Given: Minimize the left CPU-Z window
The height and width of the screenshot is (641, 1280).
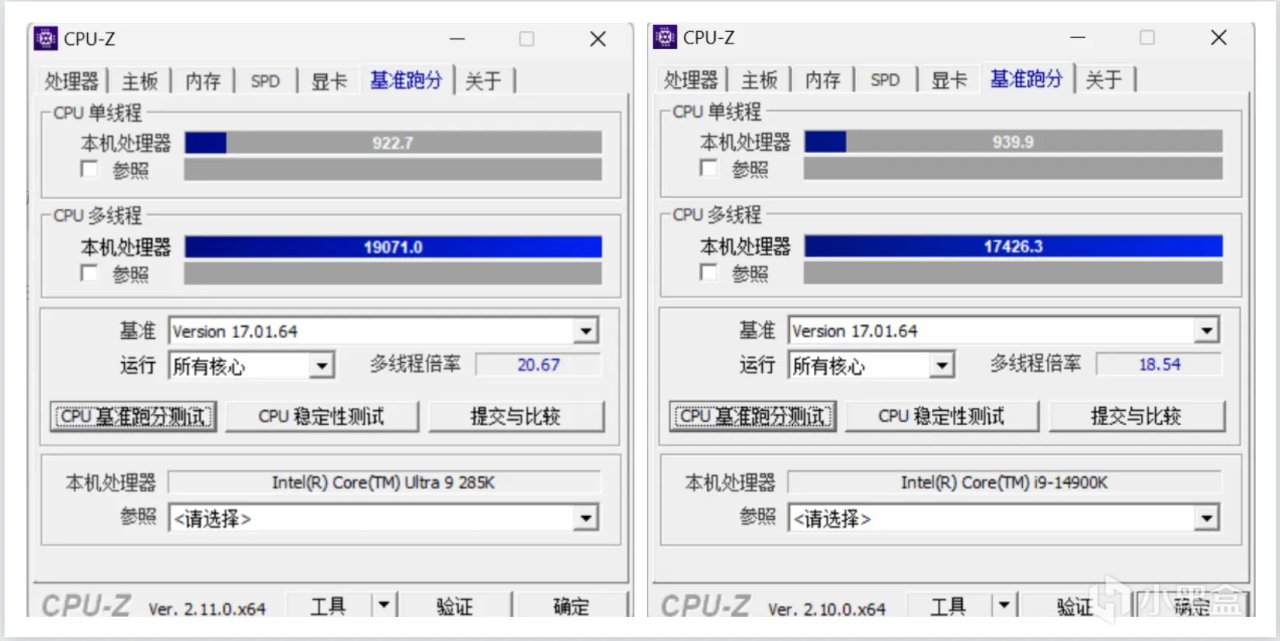Looking at the screenshot, I should tap(457, 39).
